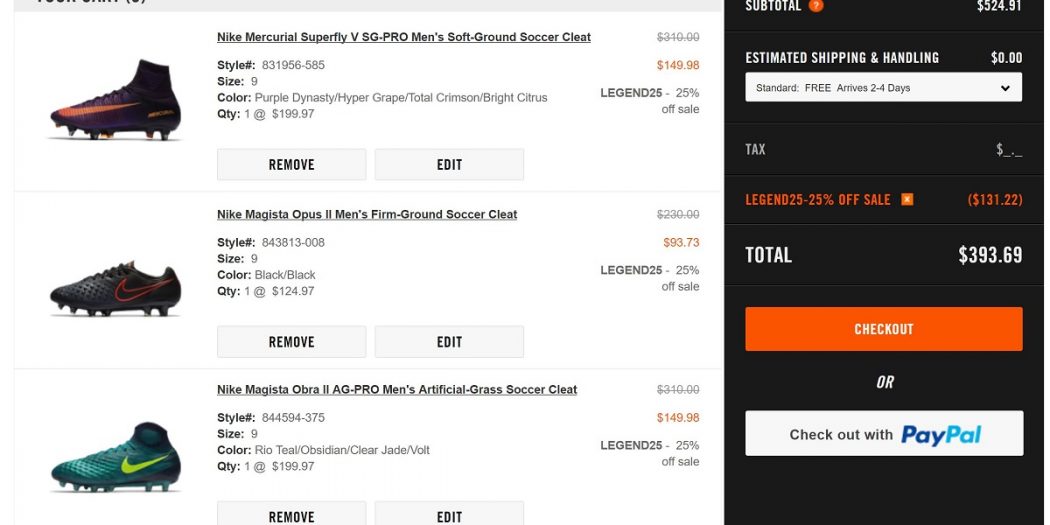Image resolution: width=1050 pixels, height=525 pixels.
Task: Edit the Magista Opus II cart item
Action: (449, 342)
